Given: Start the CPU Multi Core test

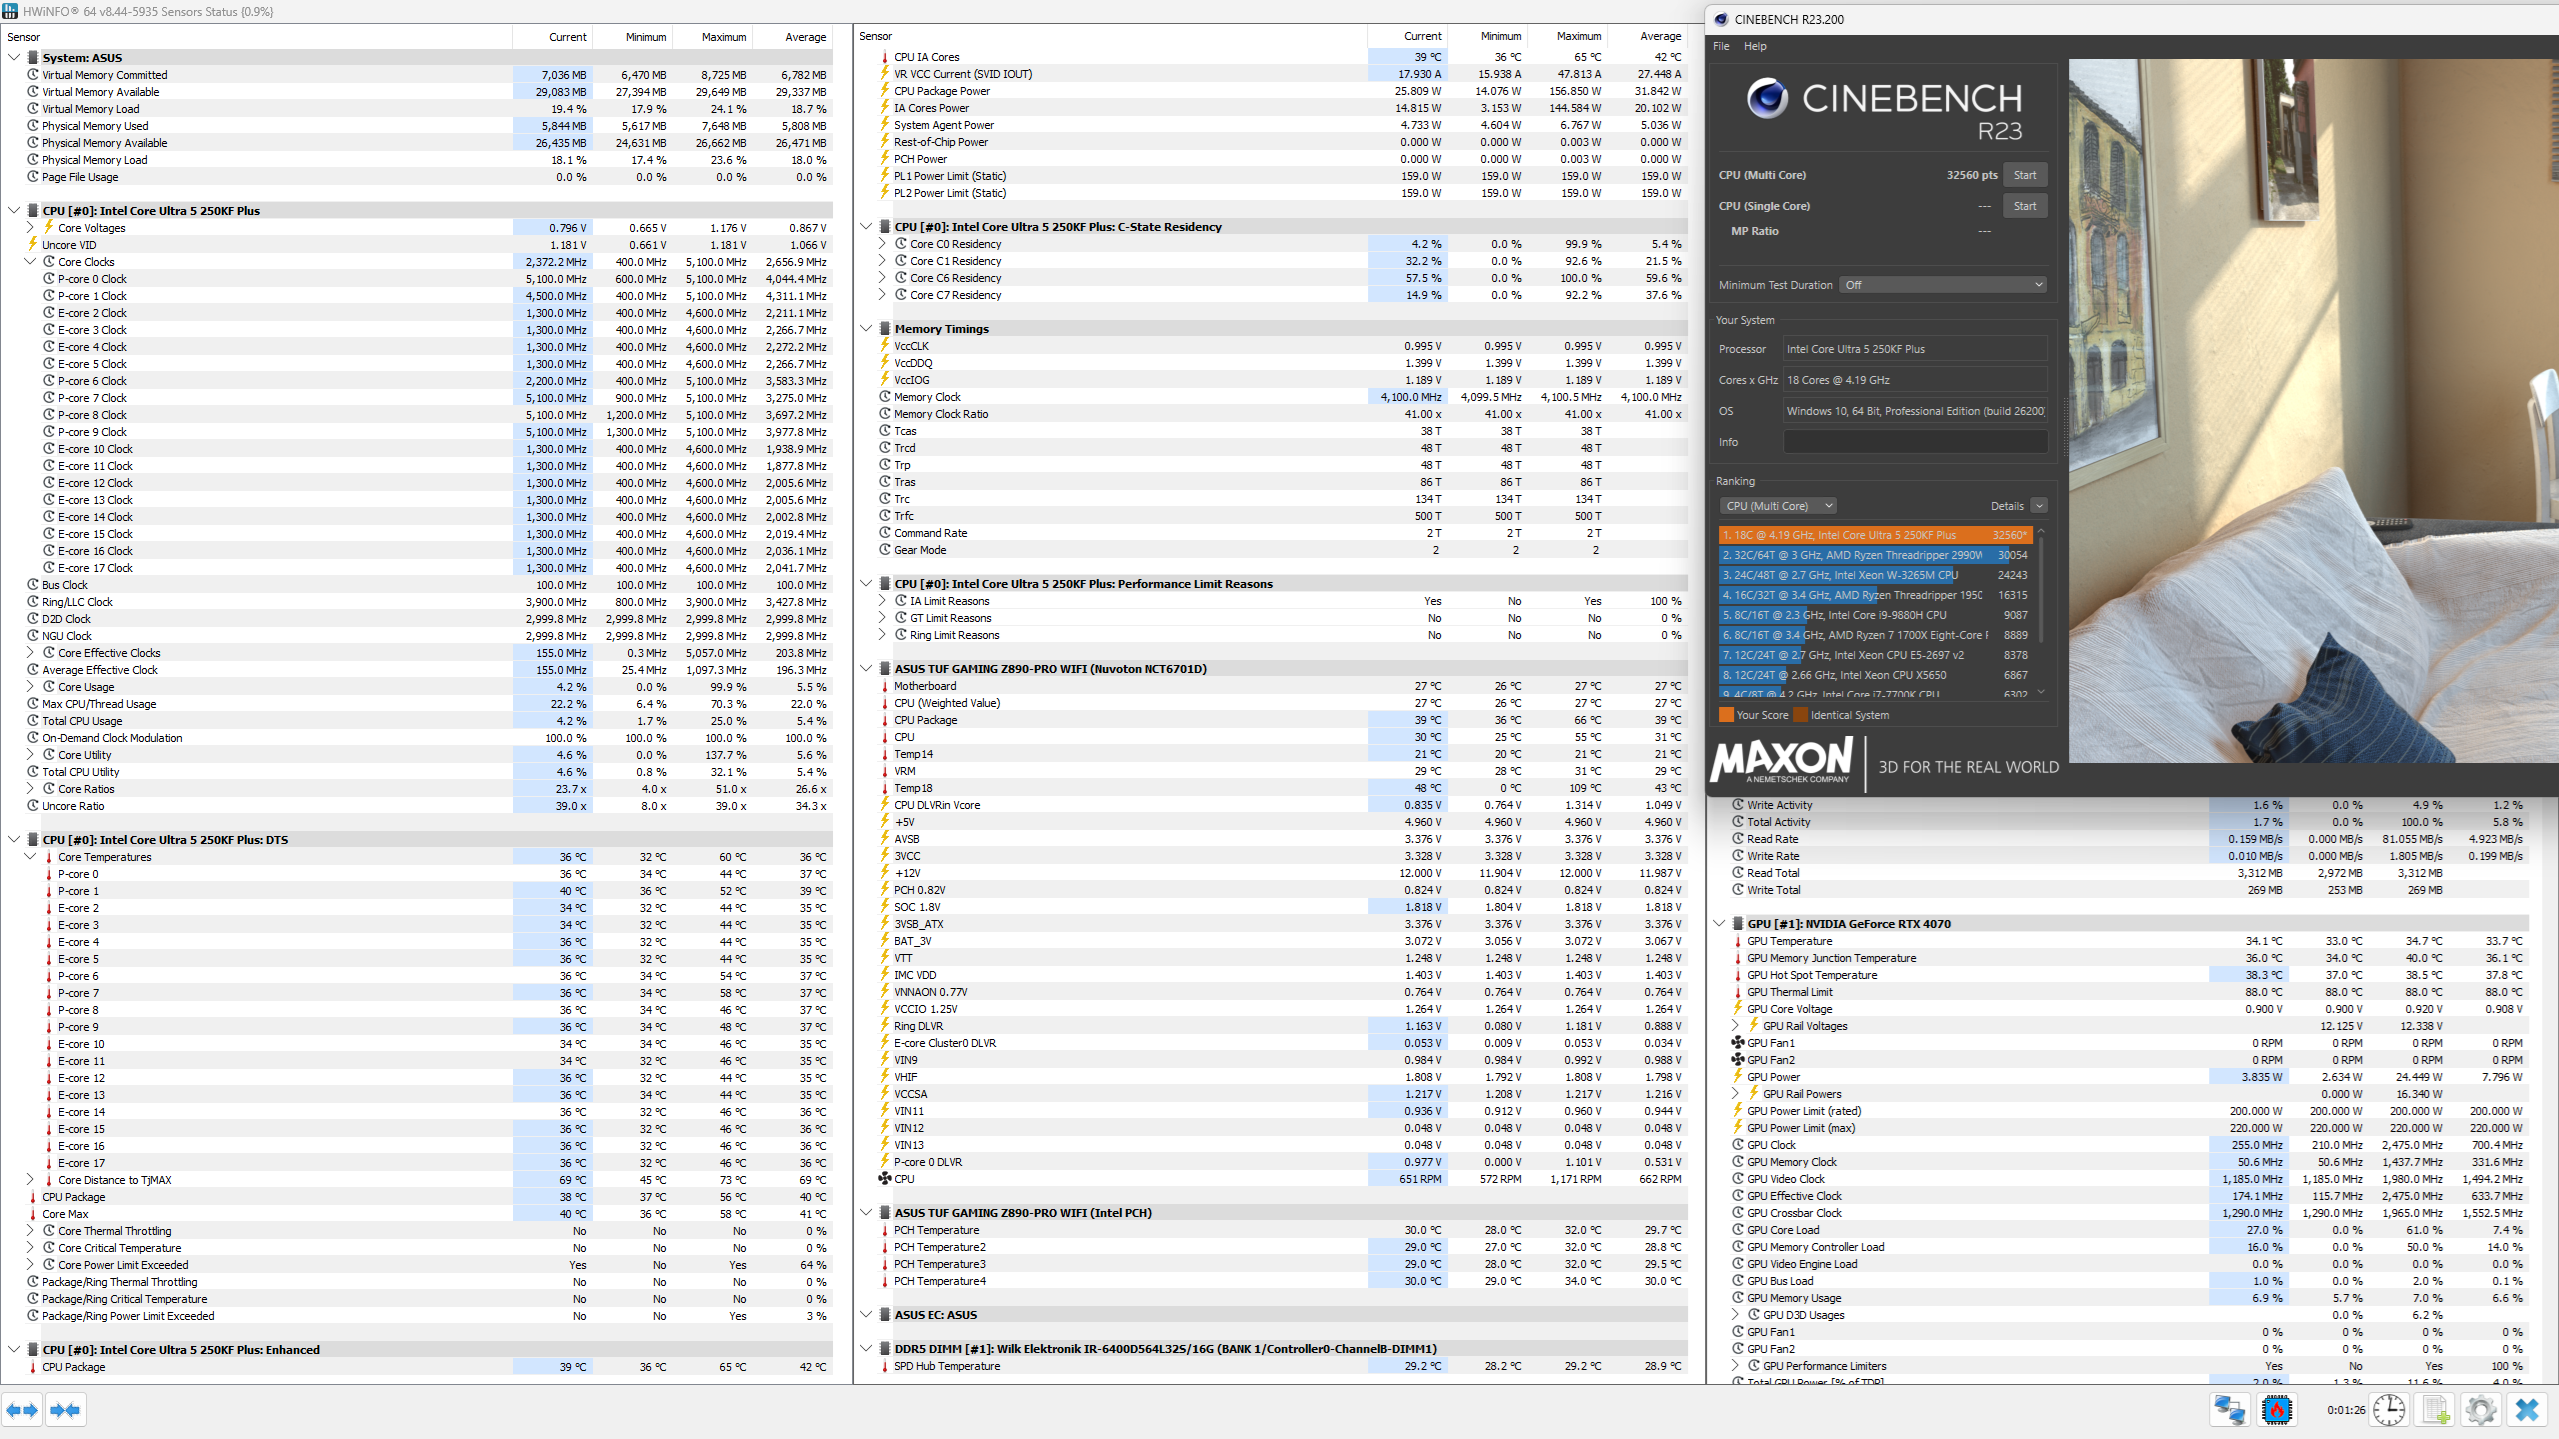Looking at the screenshot, I should 2024,175.
